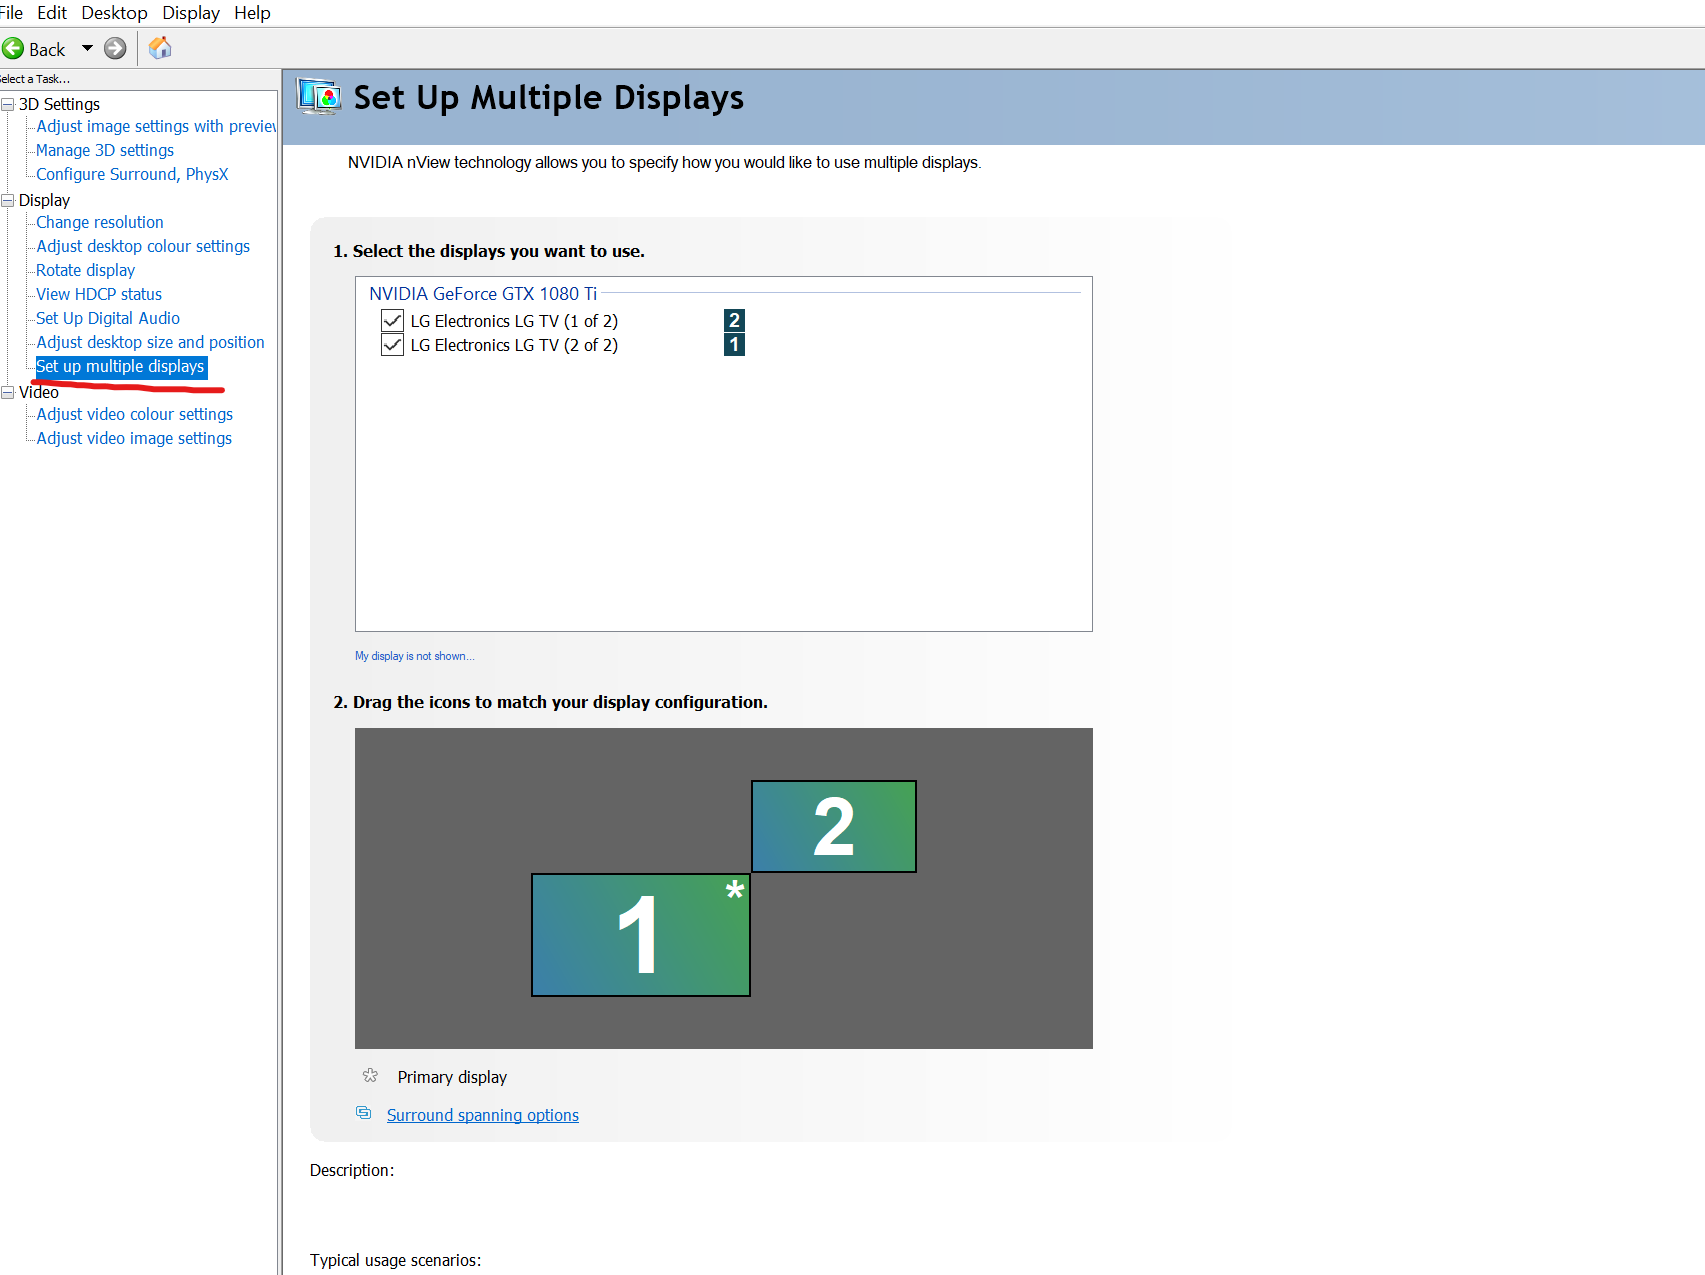Open Set Up Digital Audio
The width and height of the screenshot is (1705, 1275).
(x=108, y=318)
